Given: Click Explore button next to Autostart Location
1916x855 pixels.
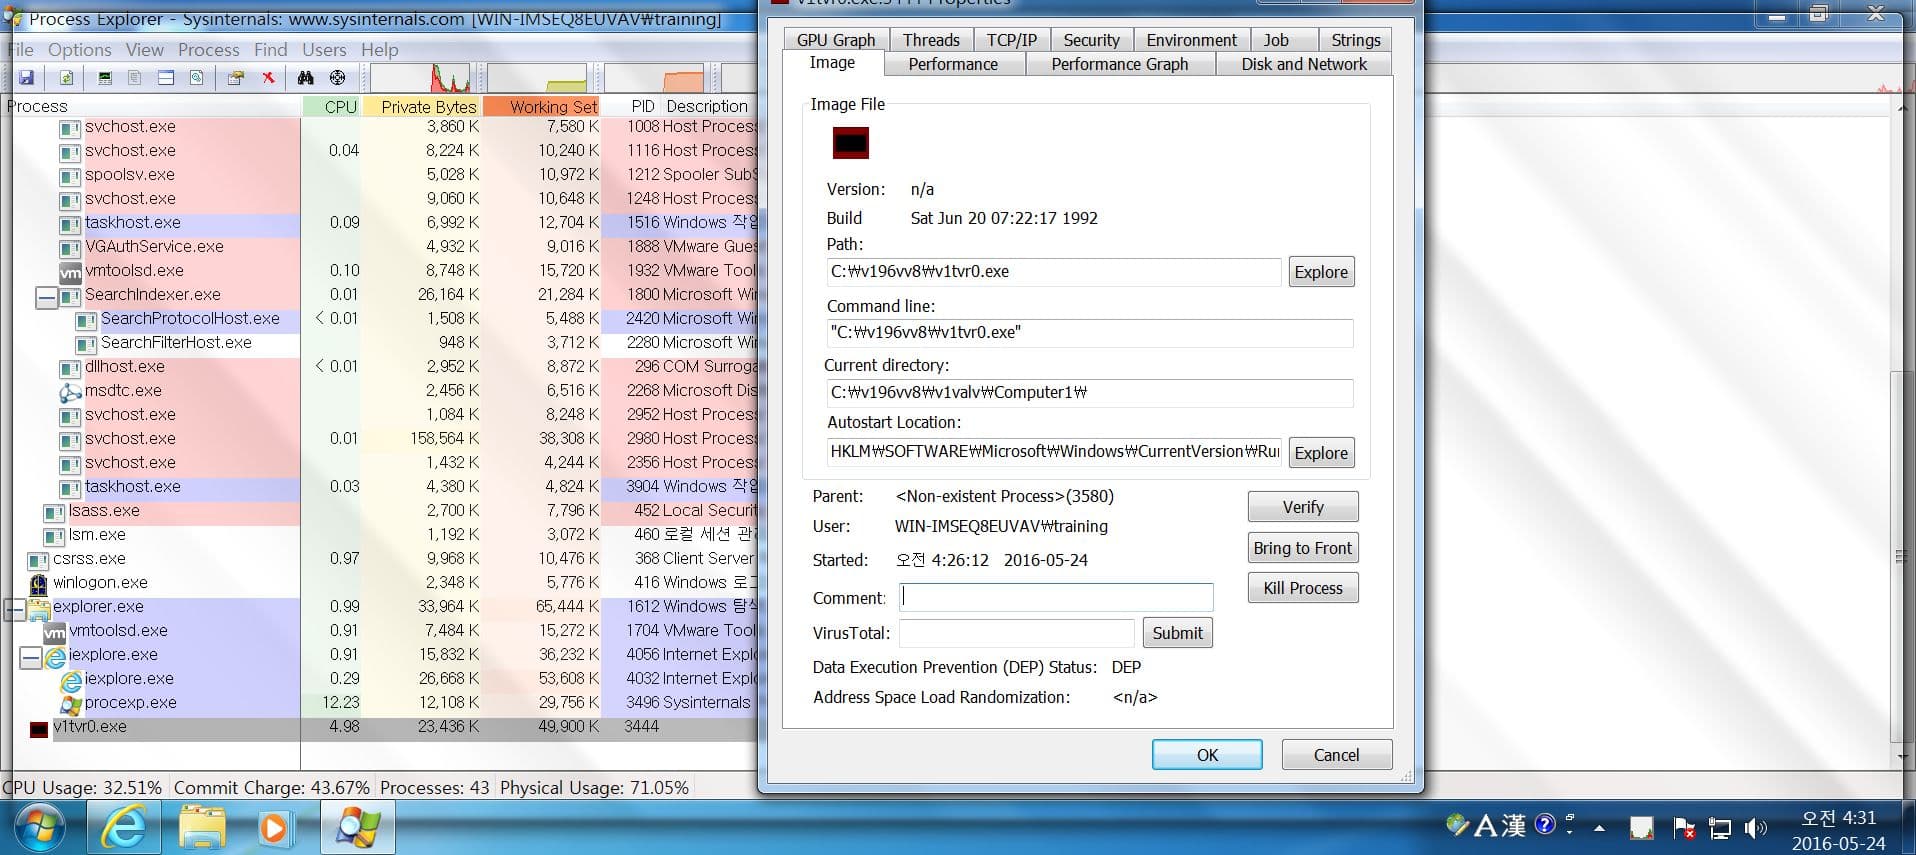Looking at the screenshot, I should click(1321, 453).
